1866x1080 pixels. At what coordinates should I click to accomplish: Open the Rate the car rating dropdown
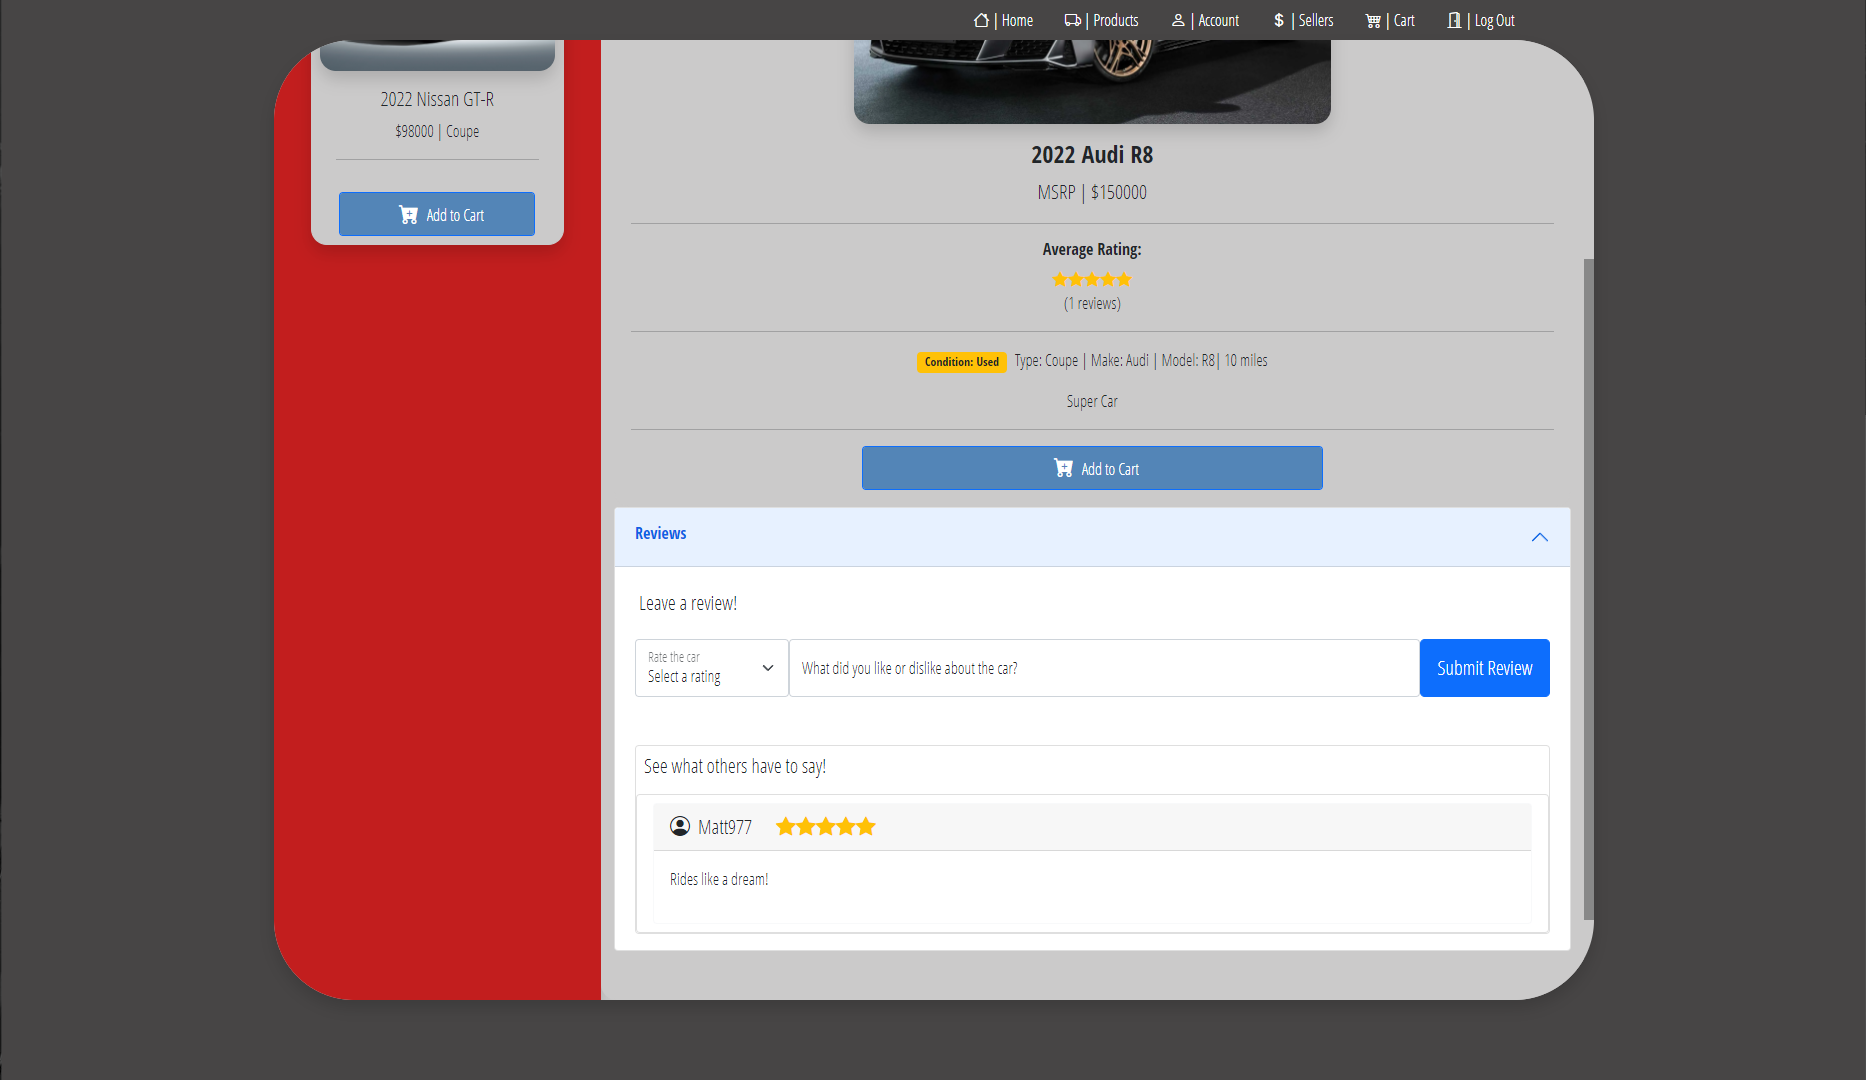711,668
